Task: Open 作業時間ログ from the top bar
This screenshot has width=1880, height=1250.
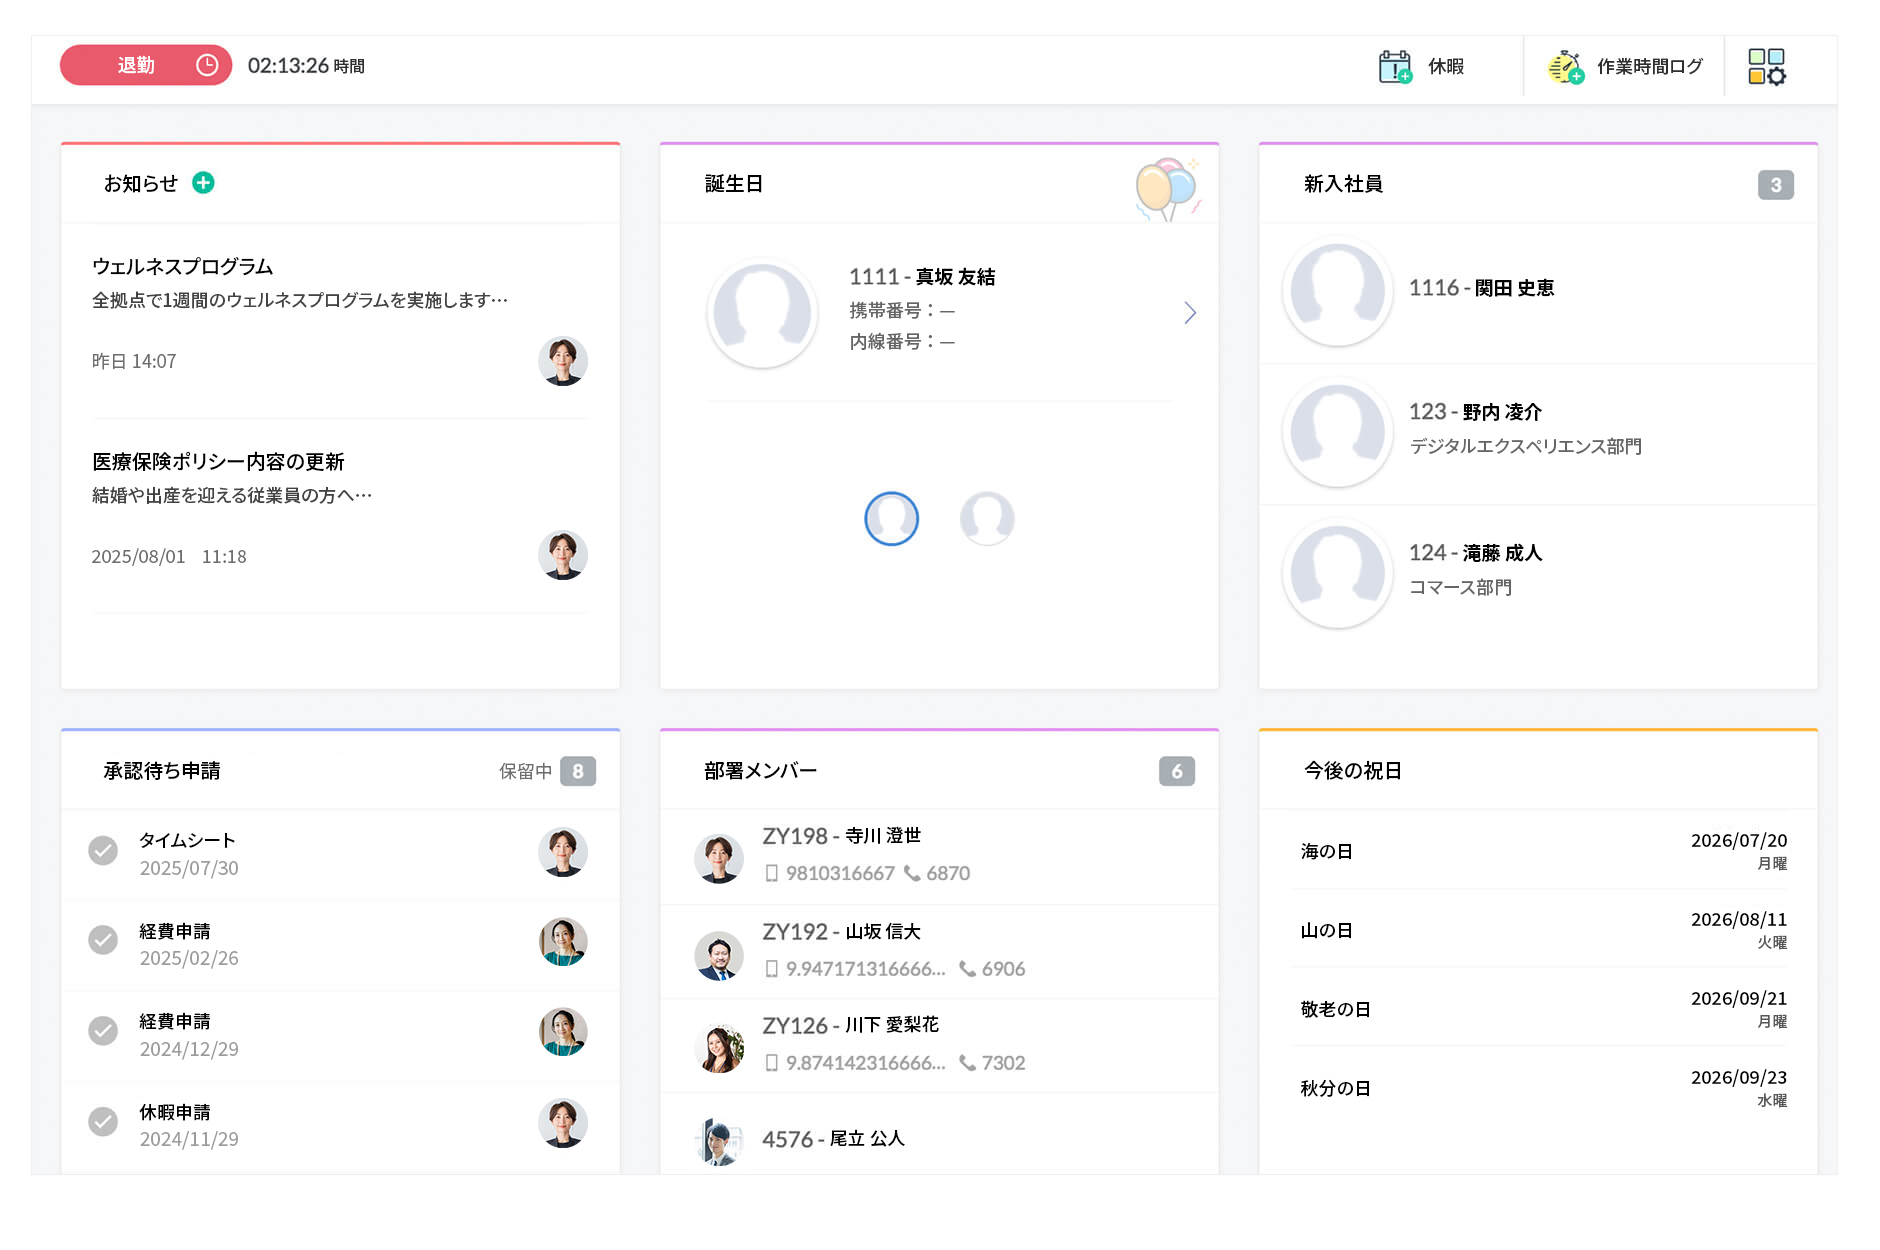Action: 1650,66
